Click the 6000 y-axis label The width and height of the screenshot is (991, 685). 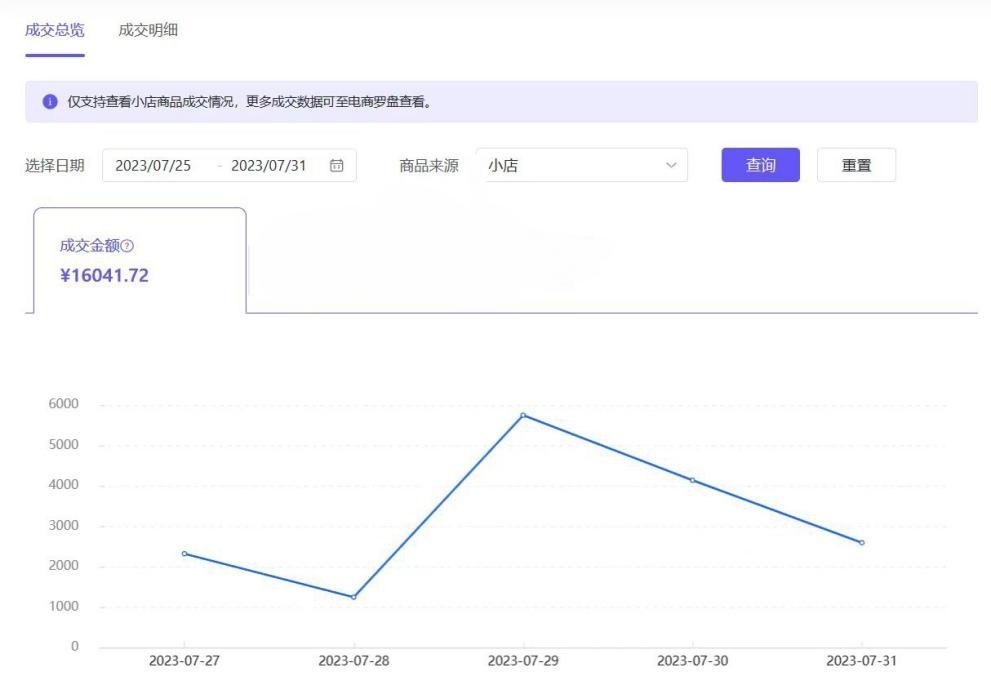pos(64,404)
